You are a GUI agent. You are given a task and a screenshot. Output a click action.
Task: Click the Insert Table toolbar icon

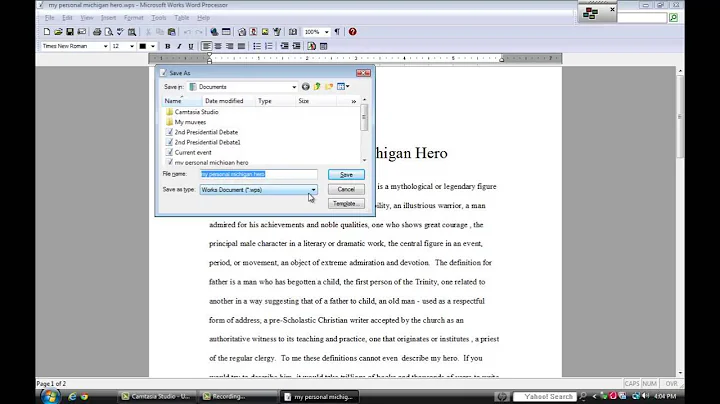click(226, 32)
